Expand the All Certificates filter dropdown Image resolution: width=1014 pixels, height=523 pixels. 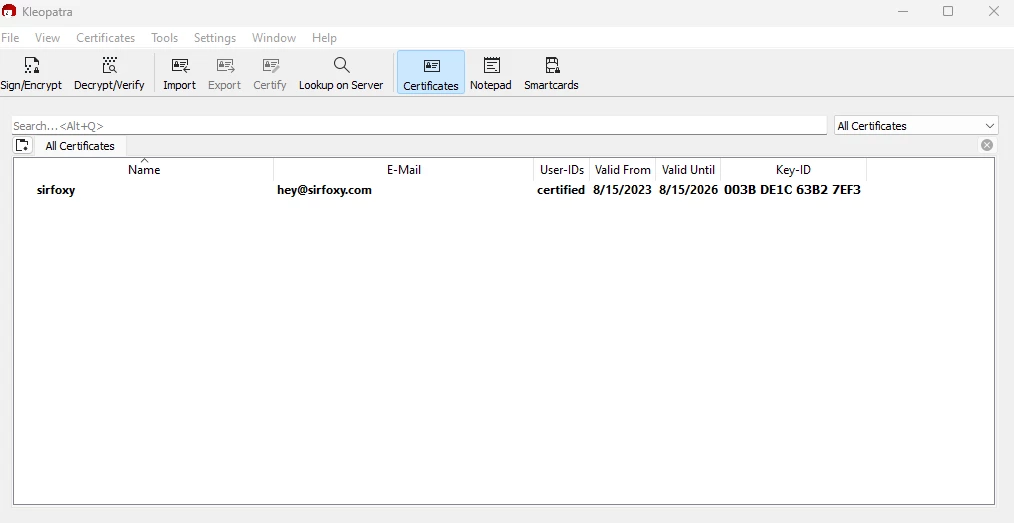(915, 126)
